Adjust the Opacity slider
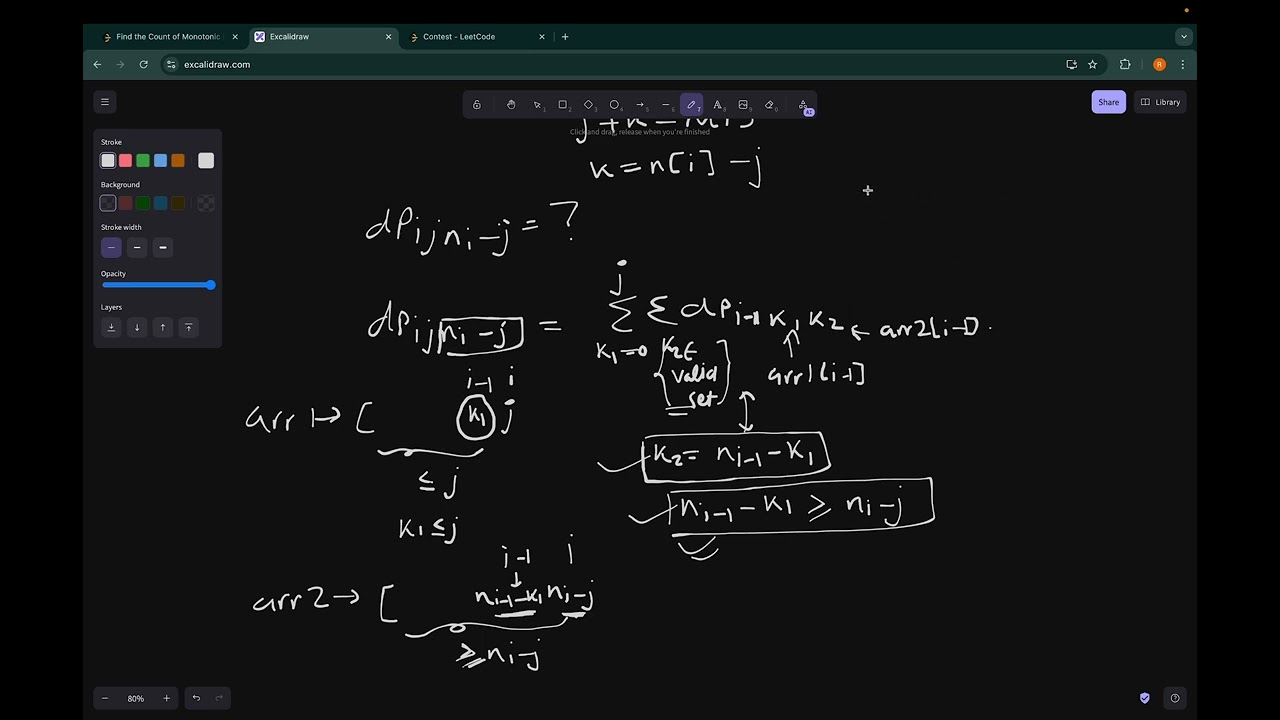 coord(158,285)
